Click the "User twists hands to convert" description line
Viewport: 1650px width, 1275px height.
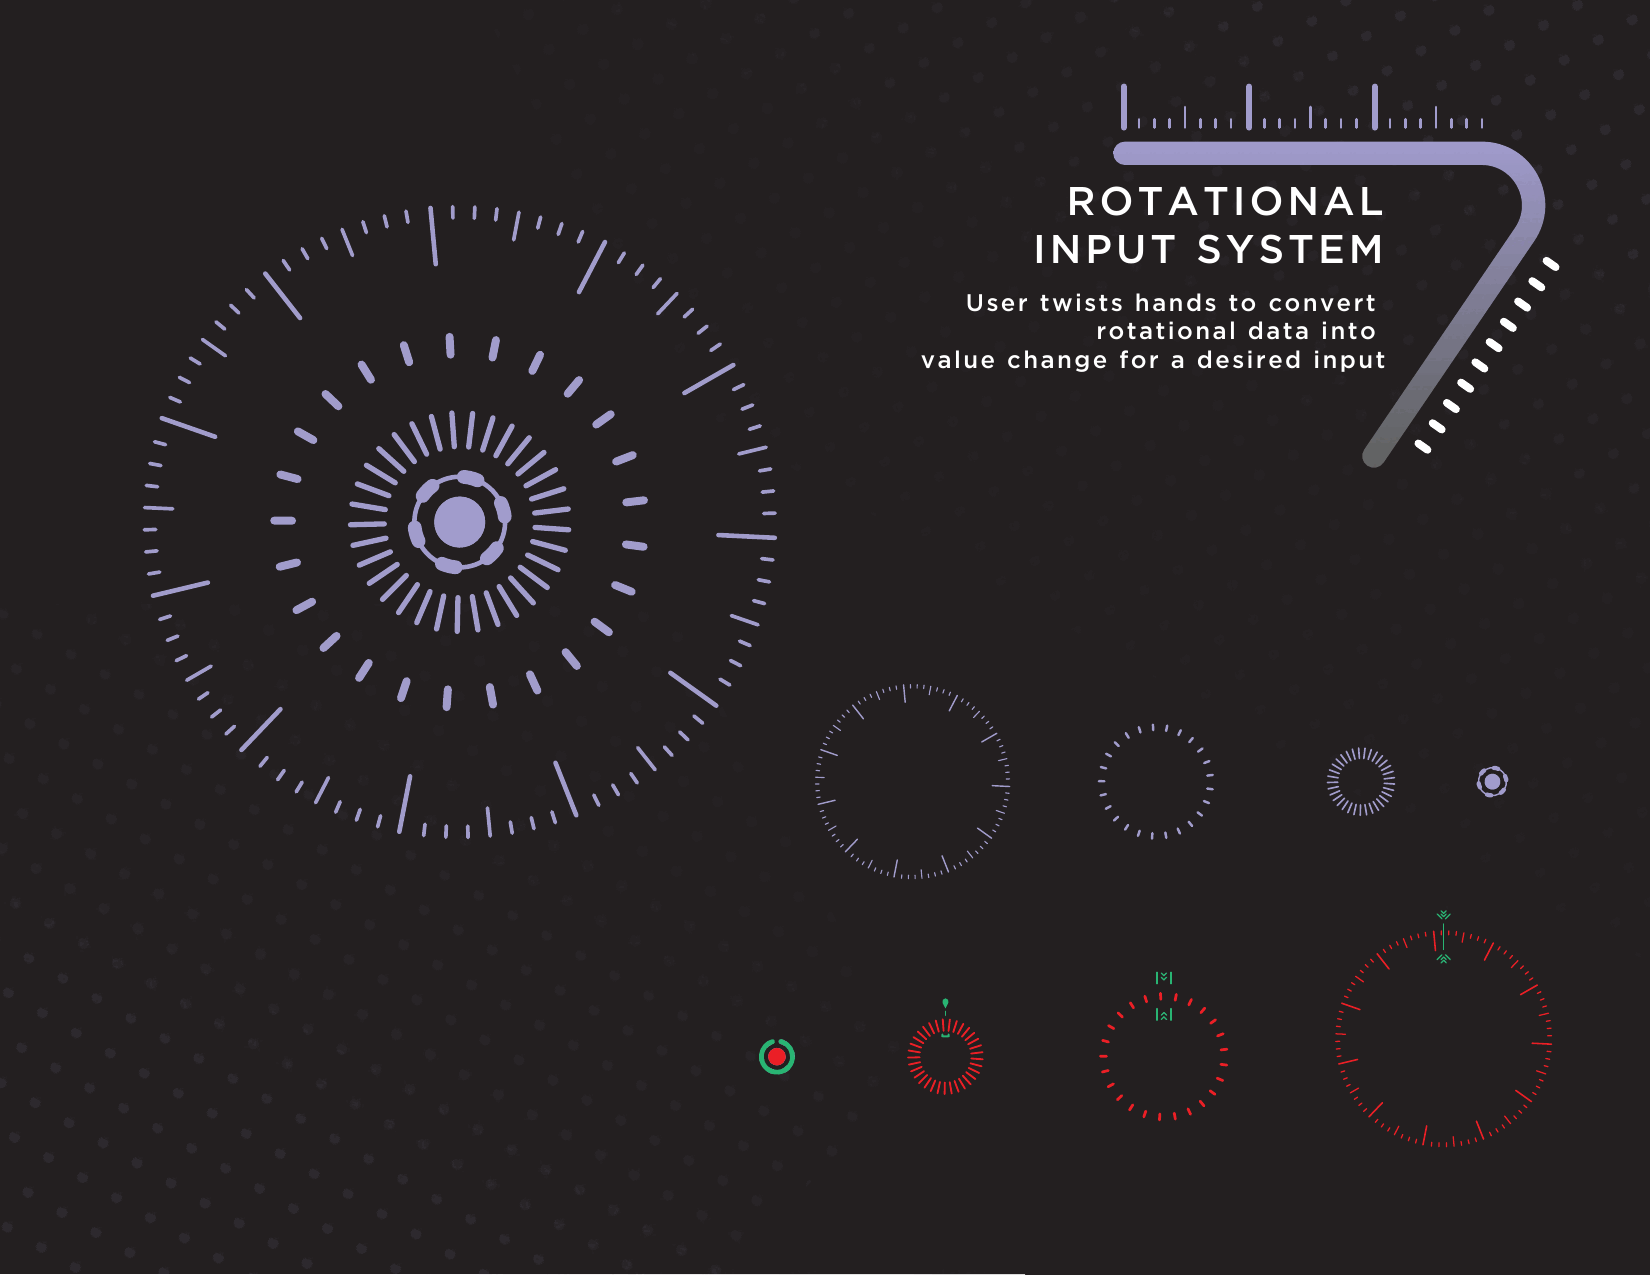pos(1170,303)
